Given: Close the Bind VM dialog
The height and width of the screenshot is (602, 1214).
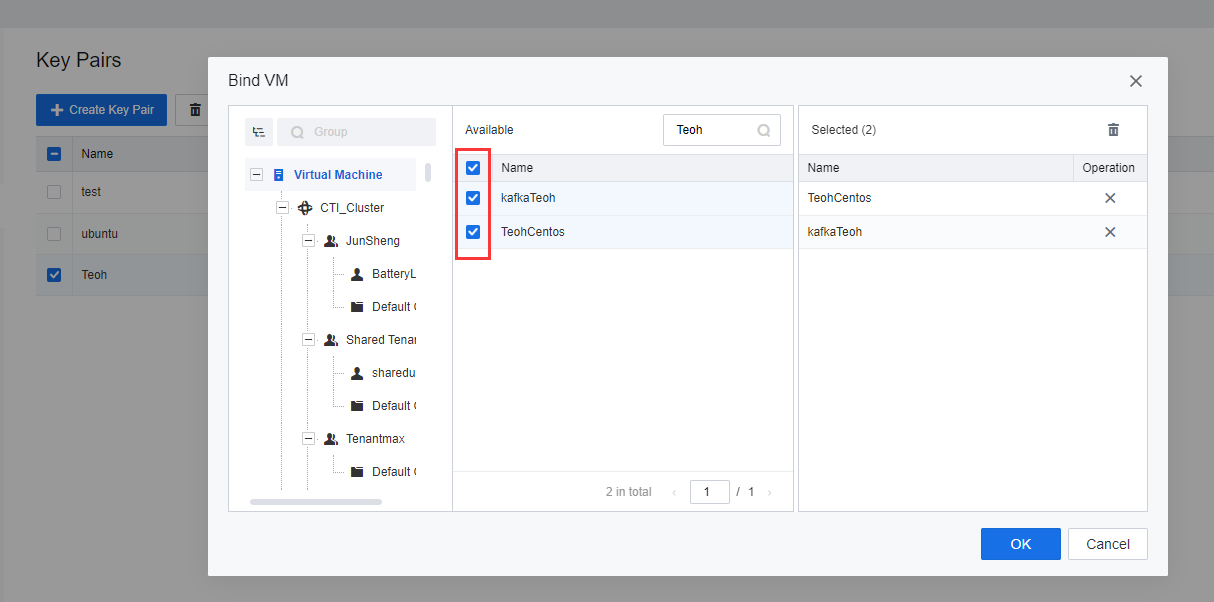Looking at the screenshot, I should (x=1135, y=81).
